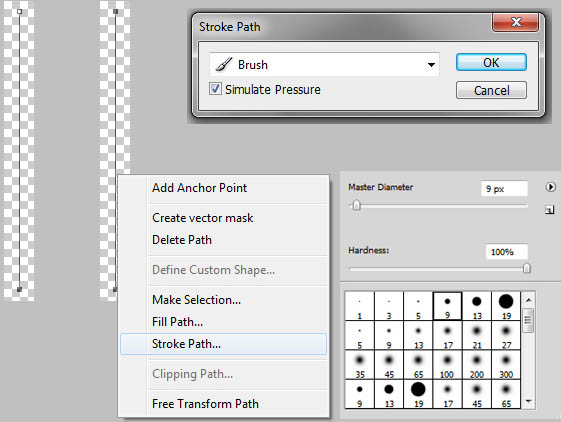The image size is (561, 422).
Task: Click the brush list scroll down arrow
Action: point(528,402)
